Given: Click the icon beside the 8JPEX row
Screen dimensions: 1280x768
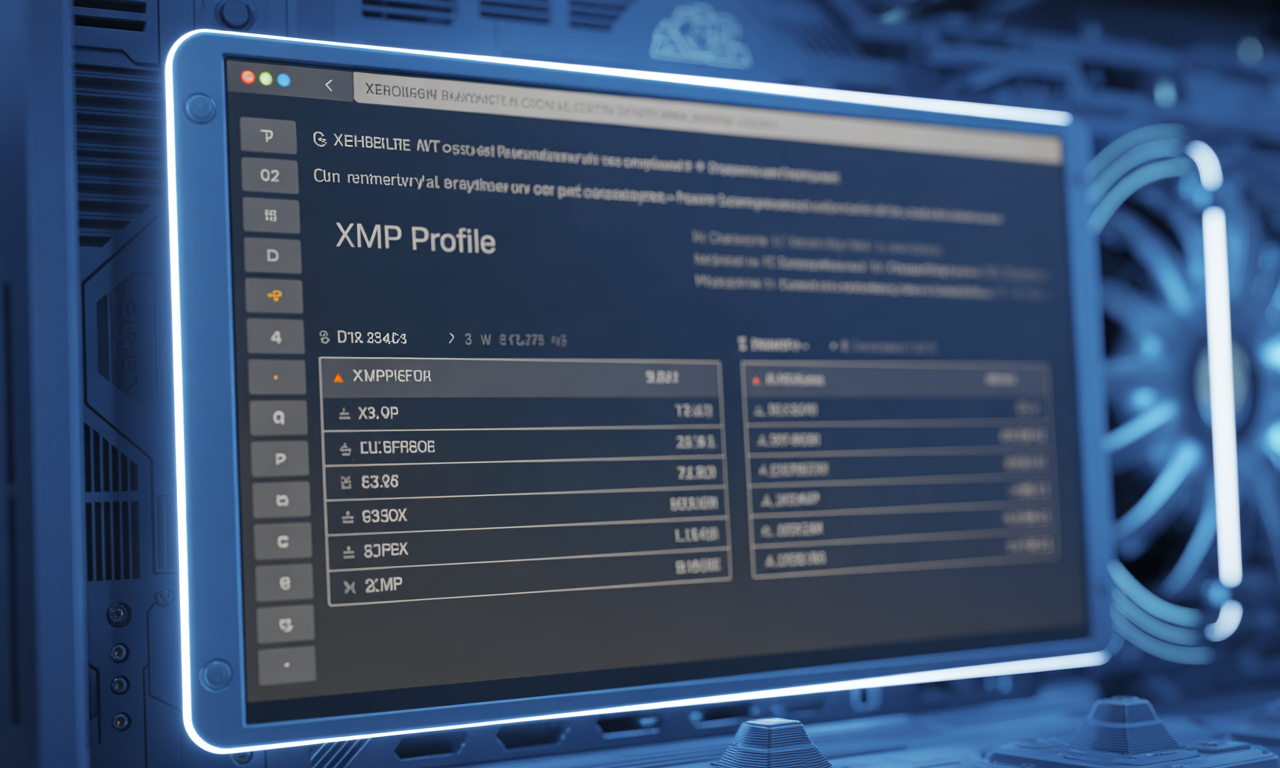Looking at the screenshot, I should (349, 551).
